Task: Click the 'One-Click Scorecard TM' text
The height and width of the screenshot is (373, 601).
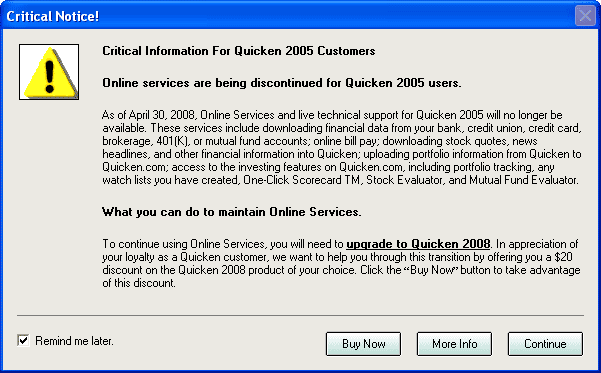Action: [x=302, y=180]
